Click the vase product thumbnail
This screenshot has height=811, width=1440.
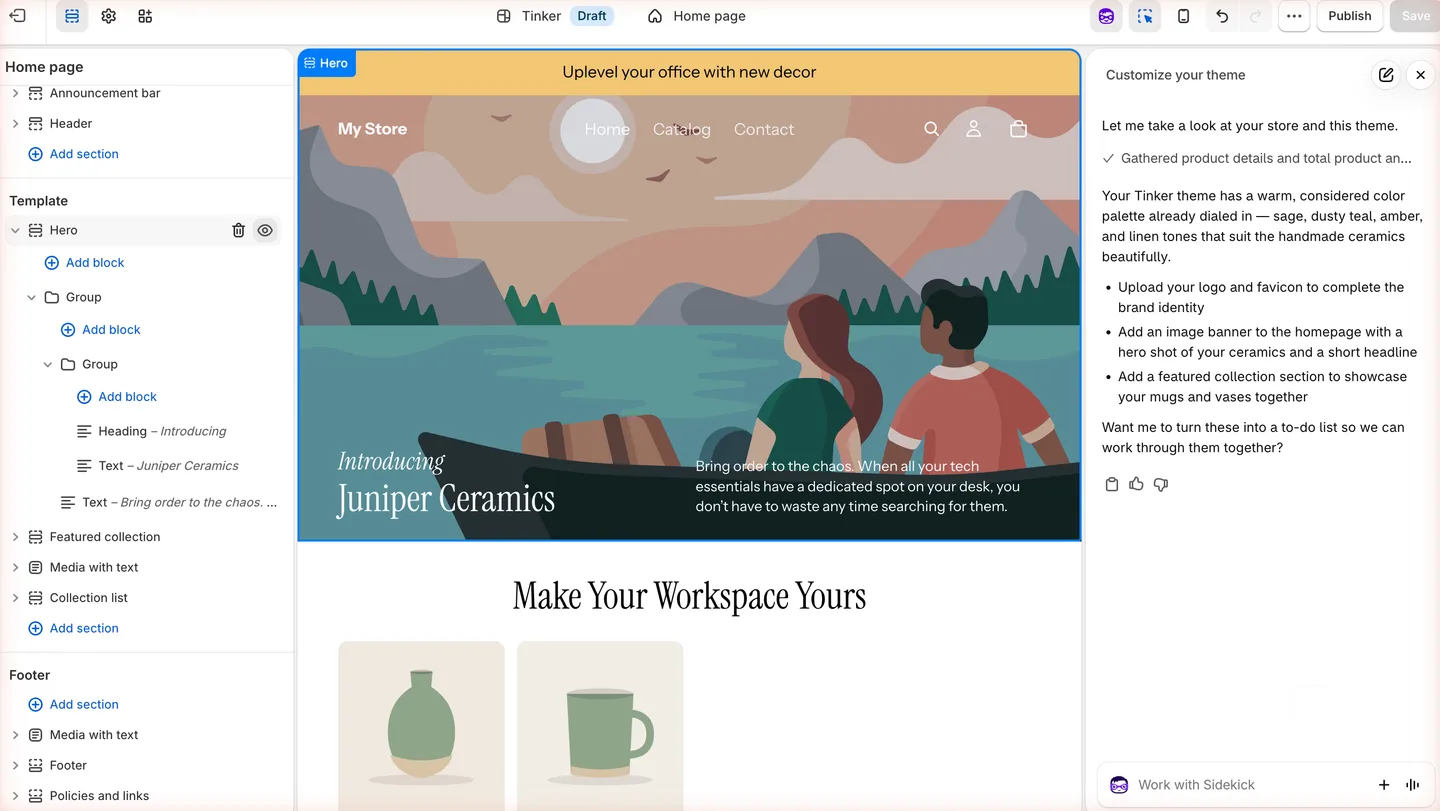(421, 726)
